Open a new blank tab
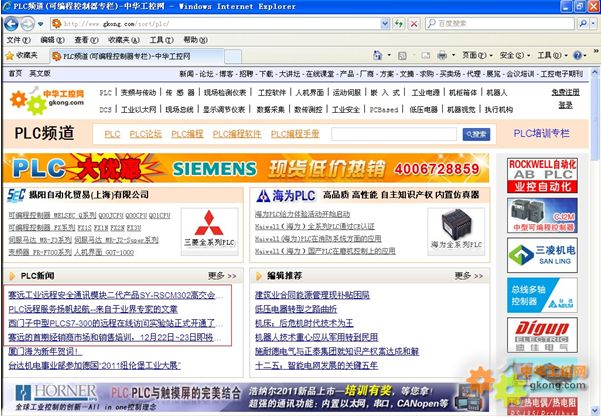This screenshot has height=417, width=601. pos(233,57)
